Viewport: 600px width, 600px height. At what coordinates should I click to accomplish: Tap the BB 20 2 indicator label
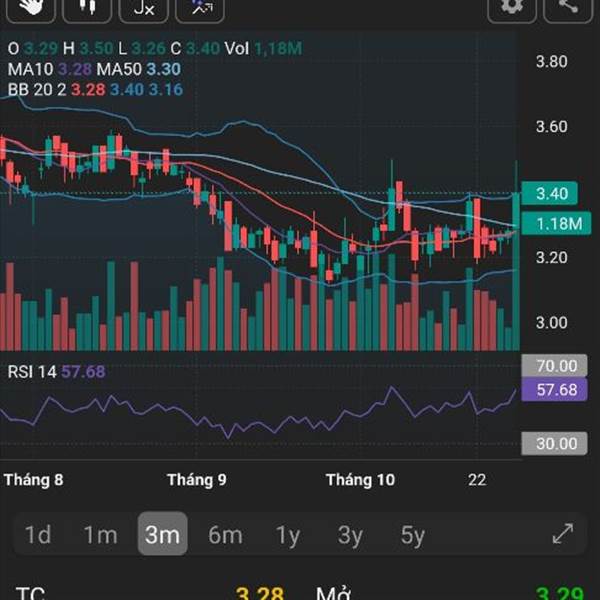[x=32, y=89]
